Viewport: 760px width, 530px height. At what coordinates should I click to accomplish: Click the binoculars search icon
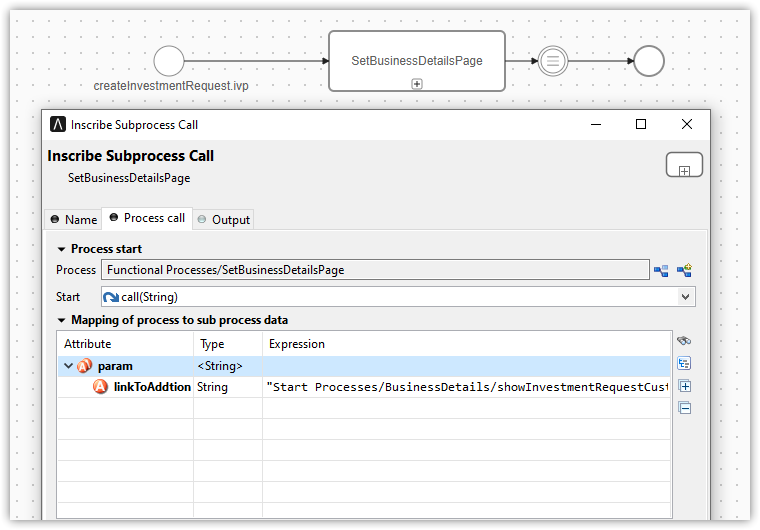coord(685,341)
